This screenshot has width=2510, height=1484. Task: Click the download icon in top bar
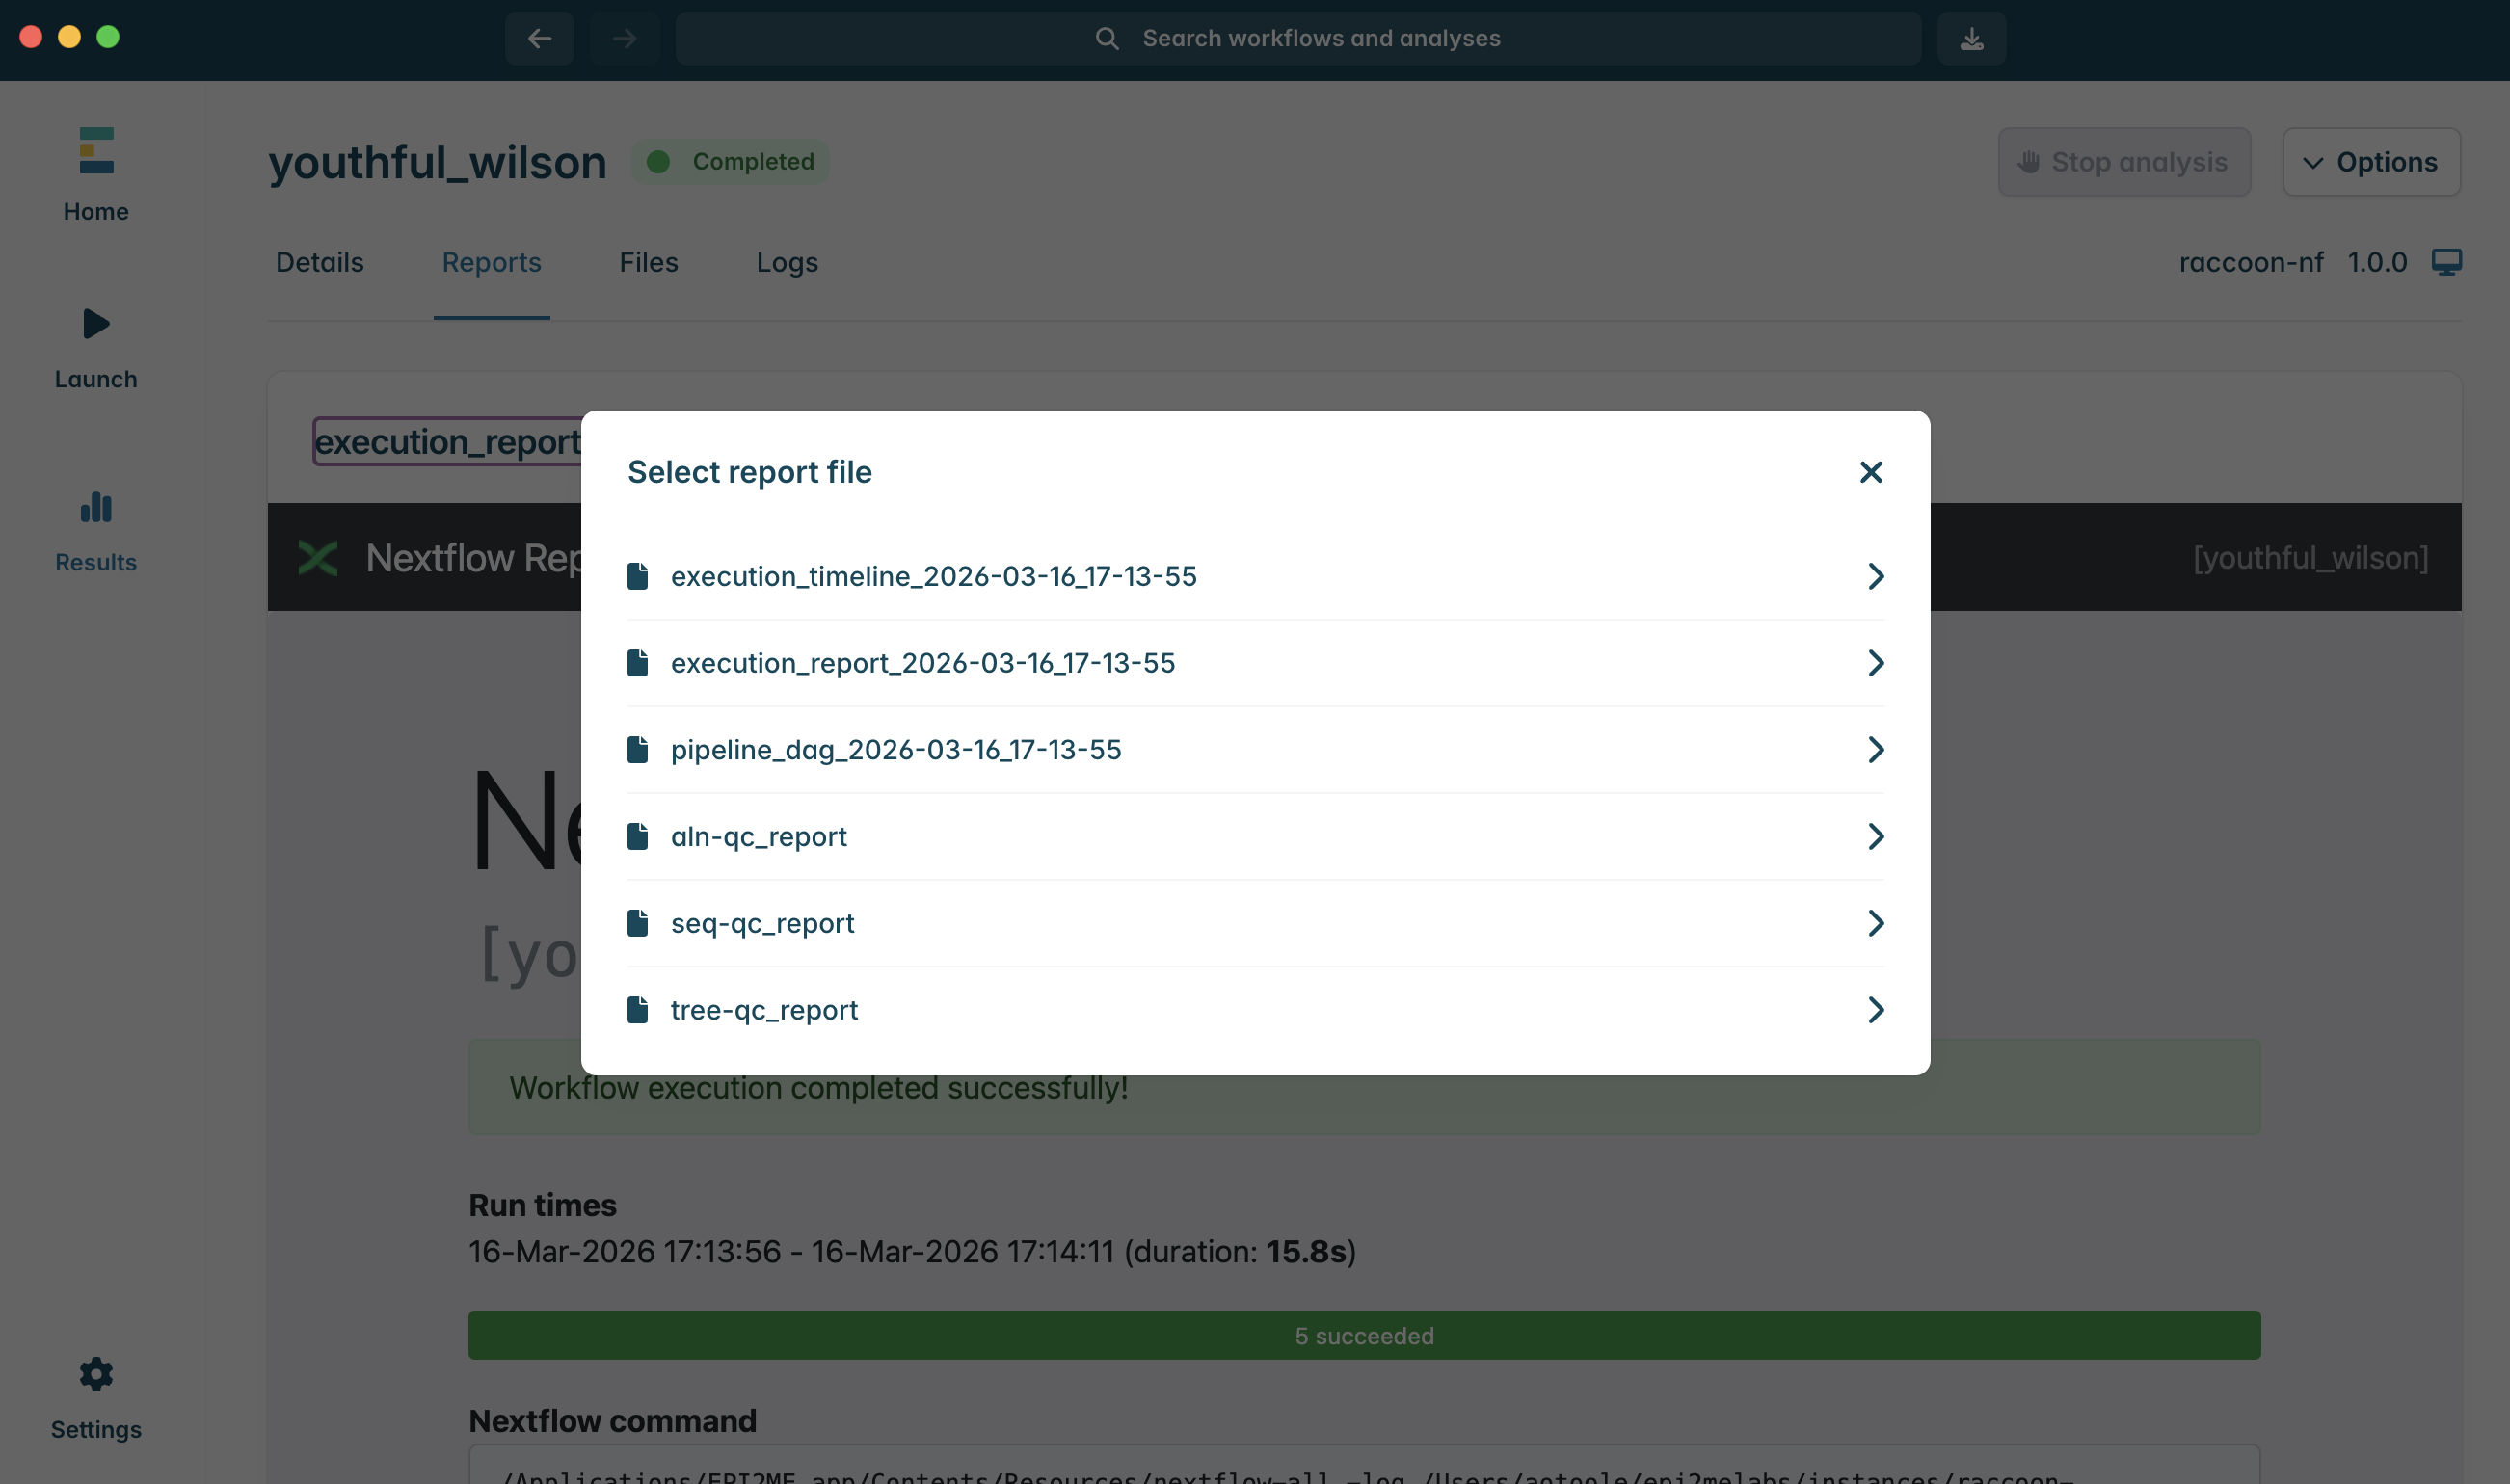(1971, 38)
